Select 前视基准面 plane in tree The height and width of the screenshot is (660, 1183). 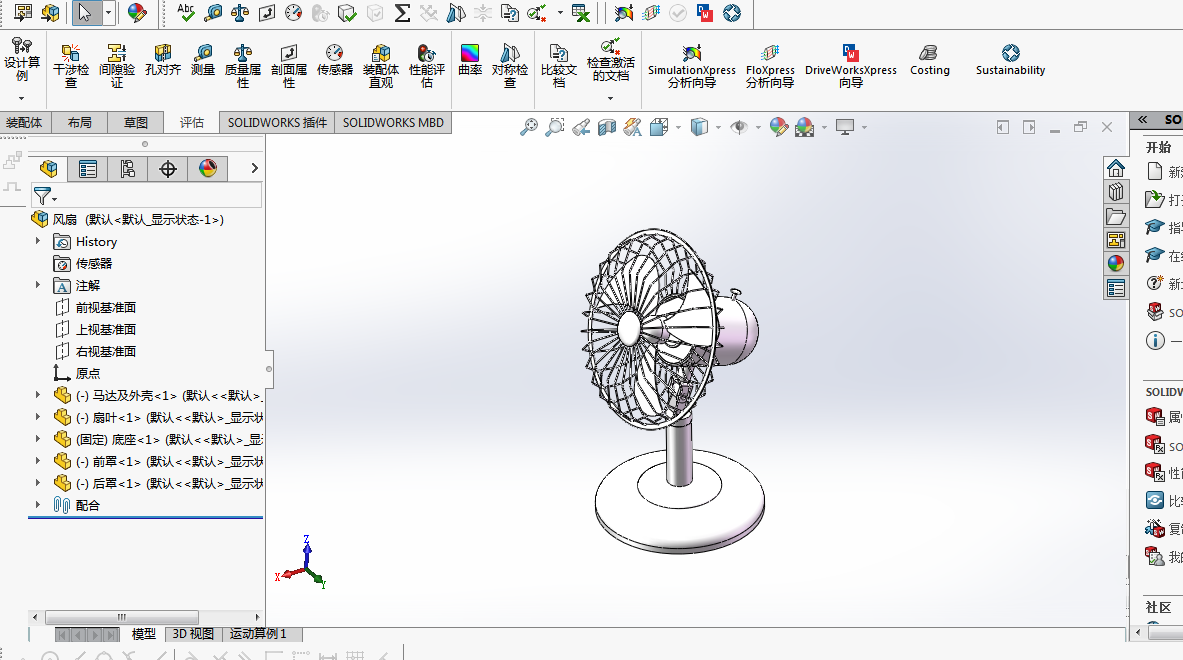[105, 307]
